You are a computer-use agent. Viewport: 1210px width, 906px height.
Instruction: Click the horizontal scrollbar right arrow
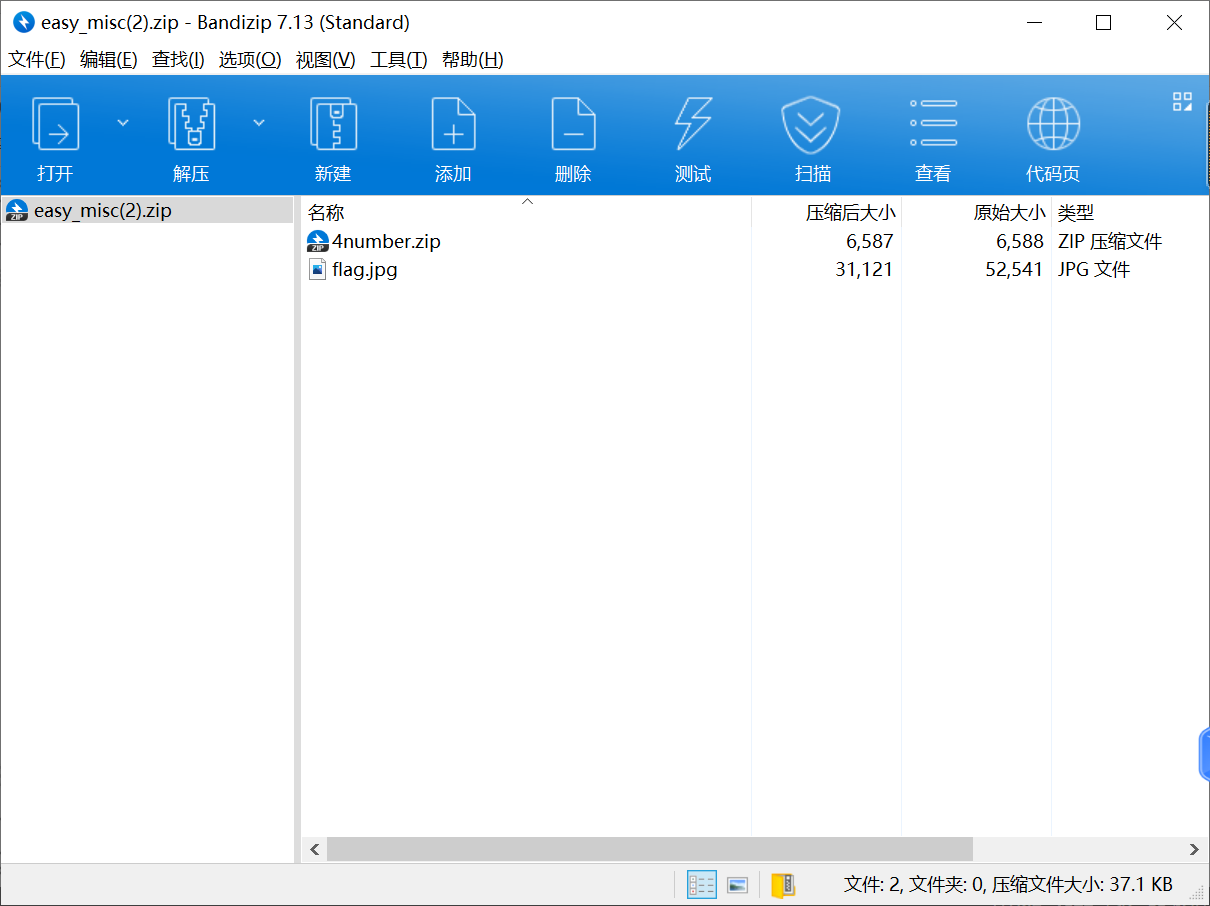pos(1194,849)
